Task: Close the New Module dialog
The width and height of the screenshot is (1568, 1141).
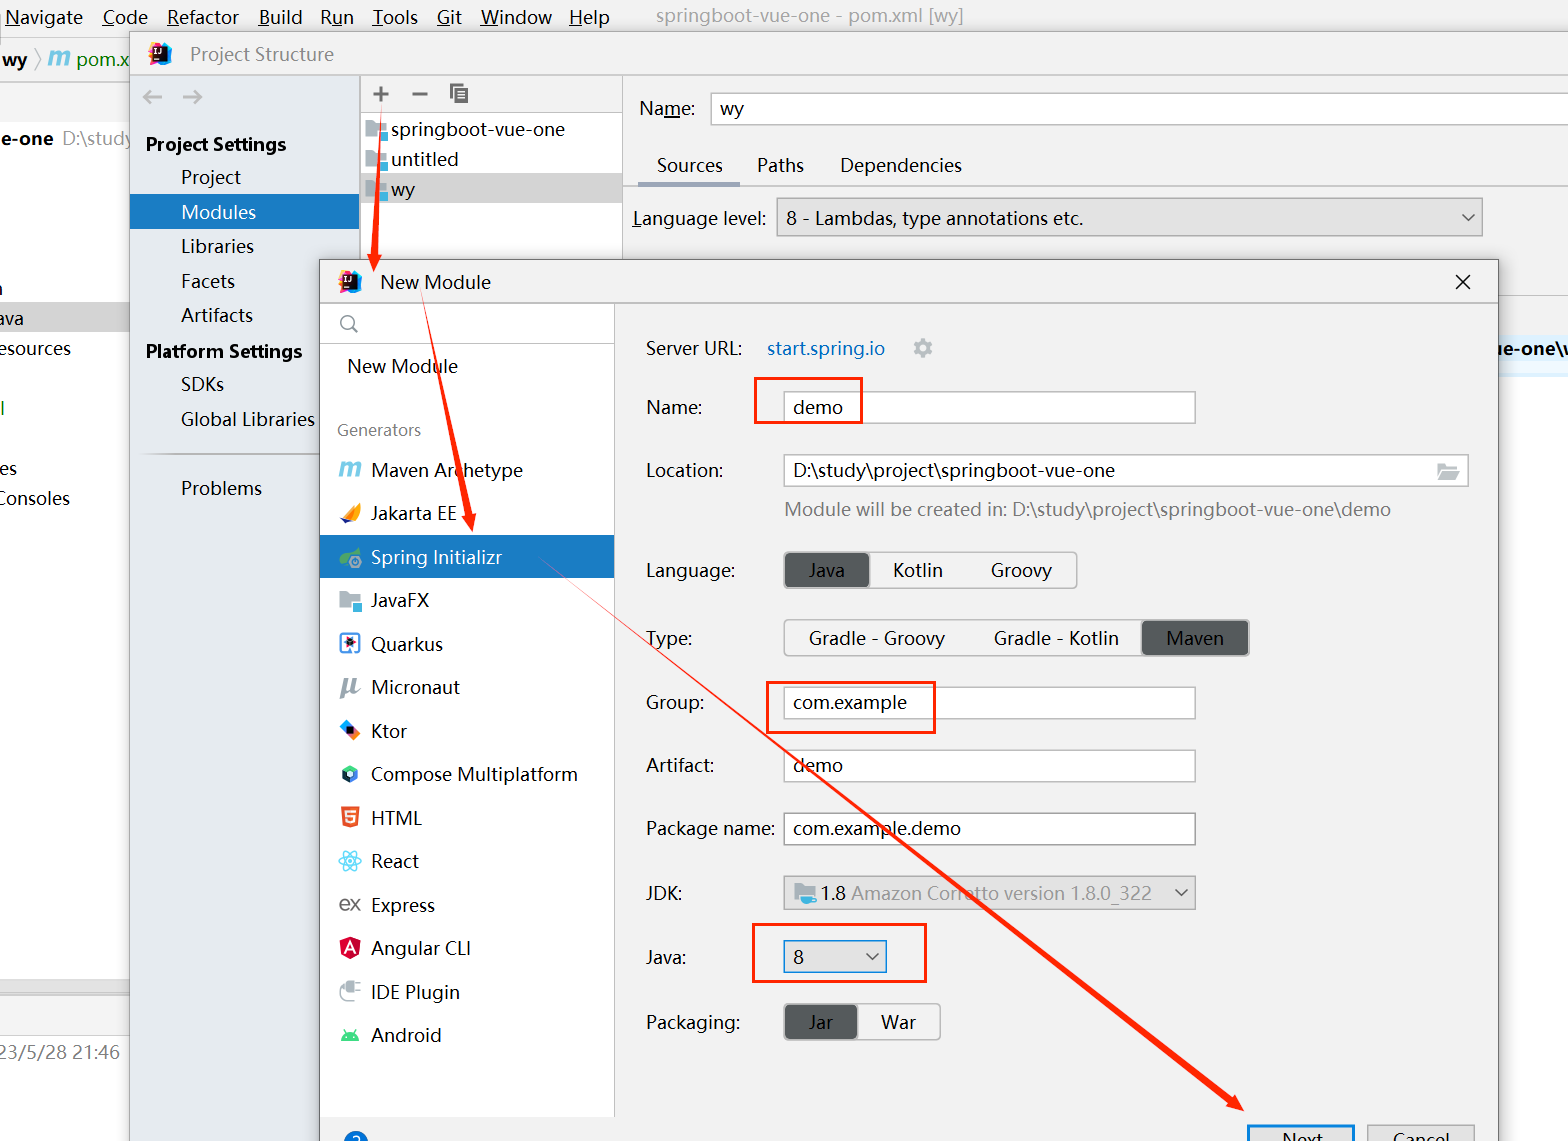Action: (1463, 282)
